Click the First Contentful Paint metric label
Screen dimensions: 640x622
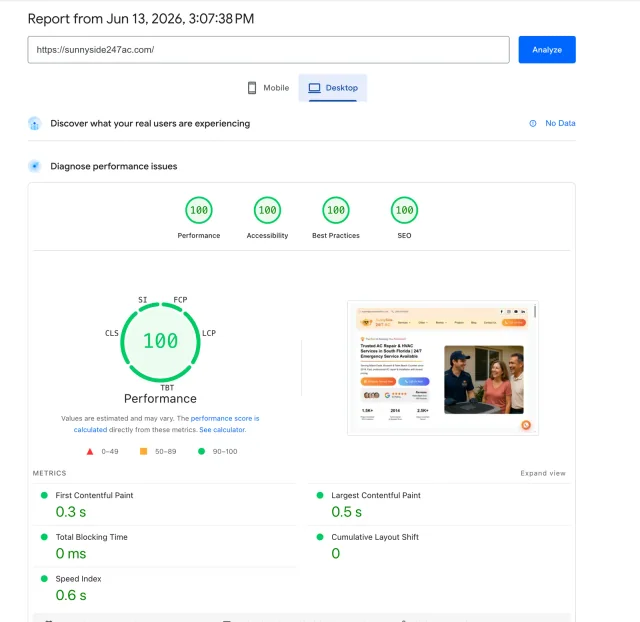pos(94,495)
